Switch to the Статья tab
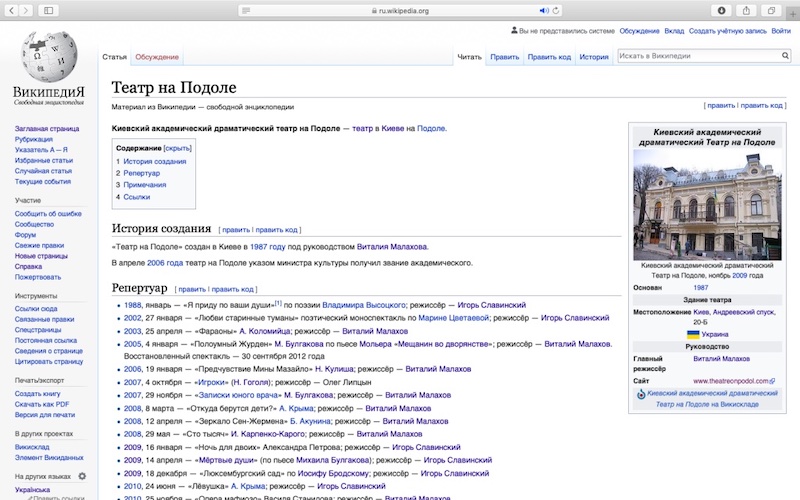 click(114, 57)
